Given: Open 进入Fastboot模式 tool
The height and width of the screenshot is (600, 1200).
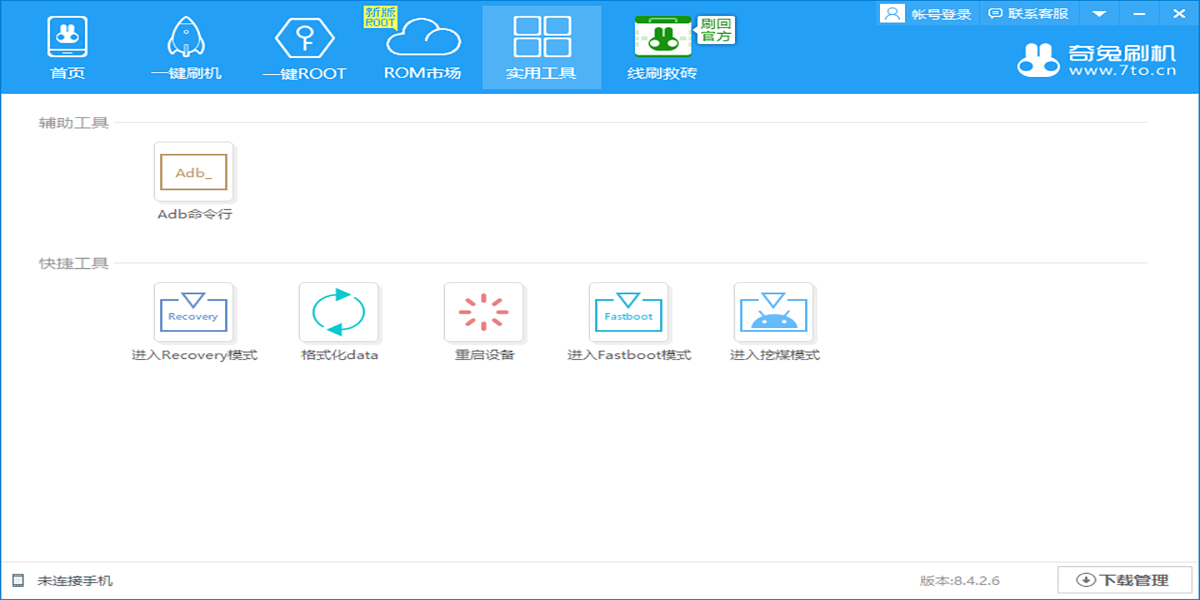Looking at the screenshot, I should (629, 312).
